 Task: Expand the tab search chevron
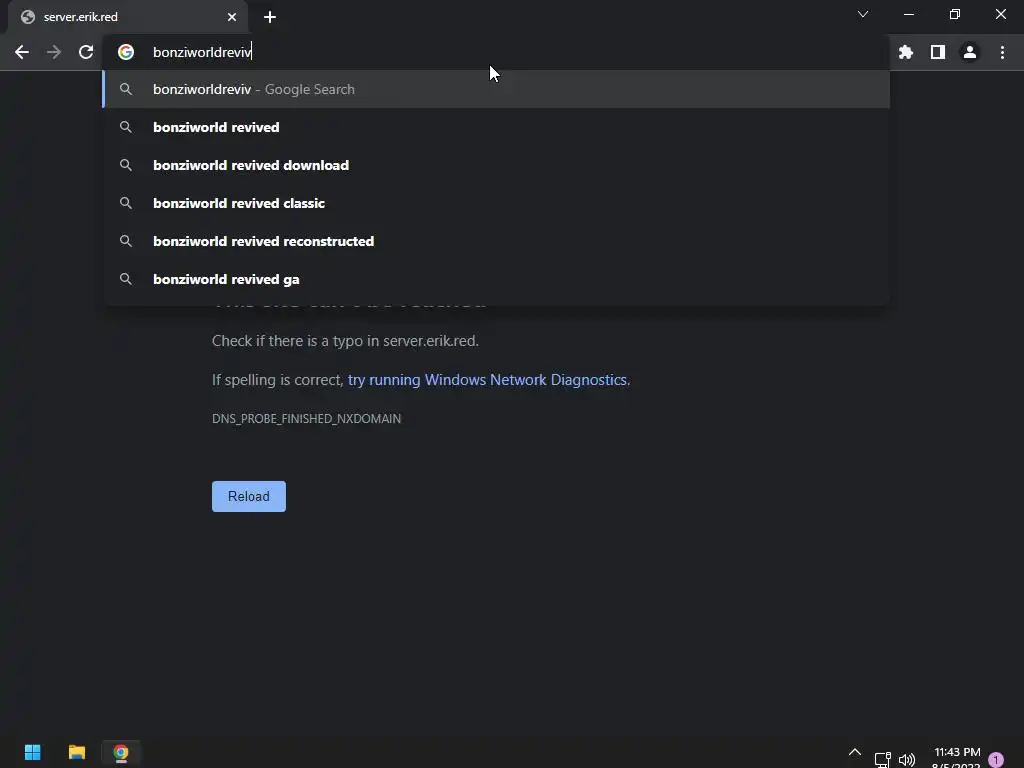[863, 14]
